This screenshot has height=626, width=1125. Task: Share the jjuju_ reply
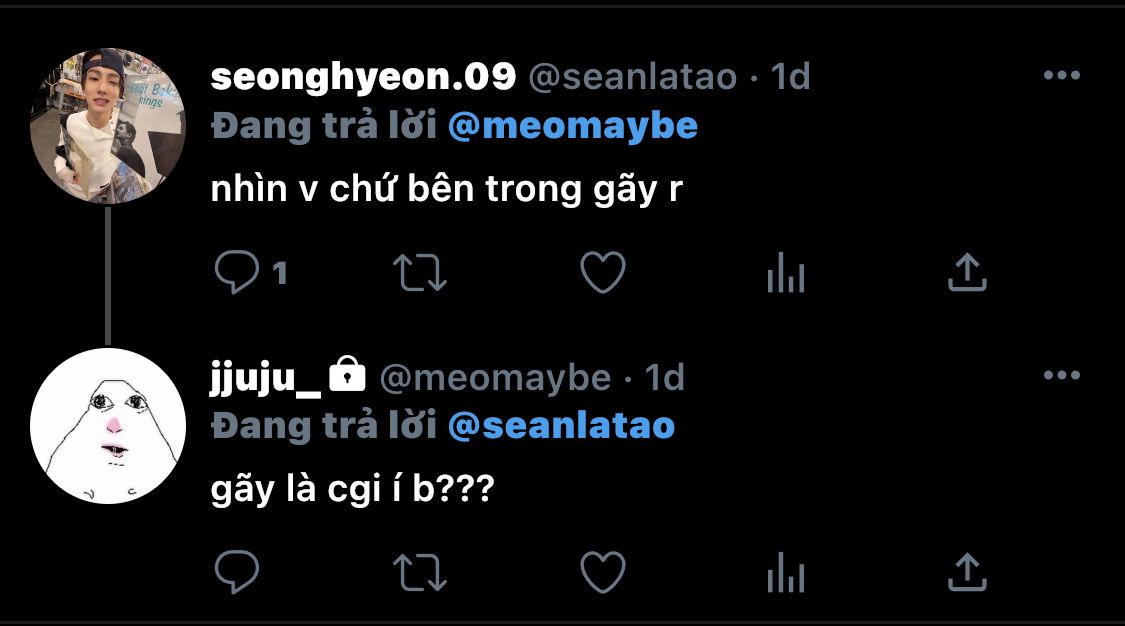967,573
